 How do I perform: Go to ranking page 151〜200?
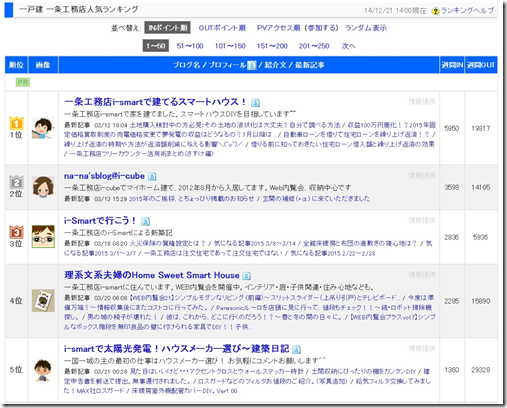coord(272,46)
